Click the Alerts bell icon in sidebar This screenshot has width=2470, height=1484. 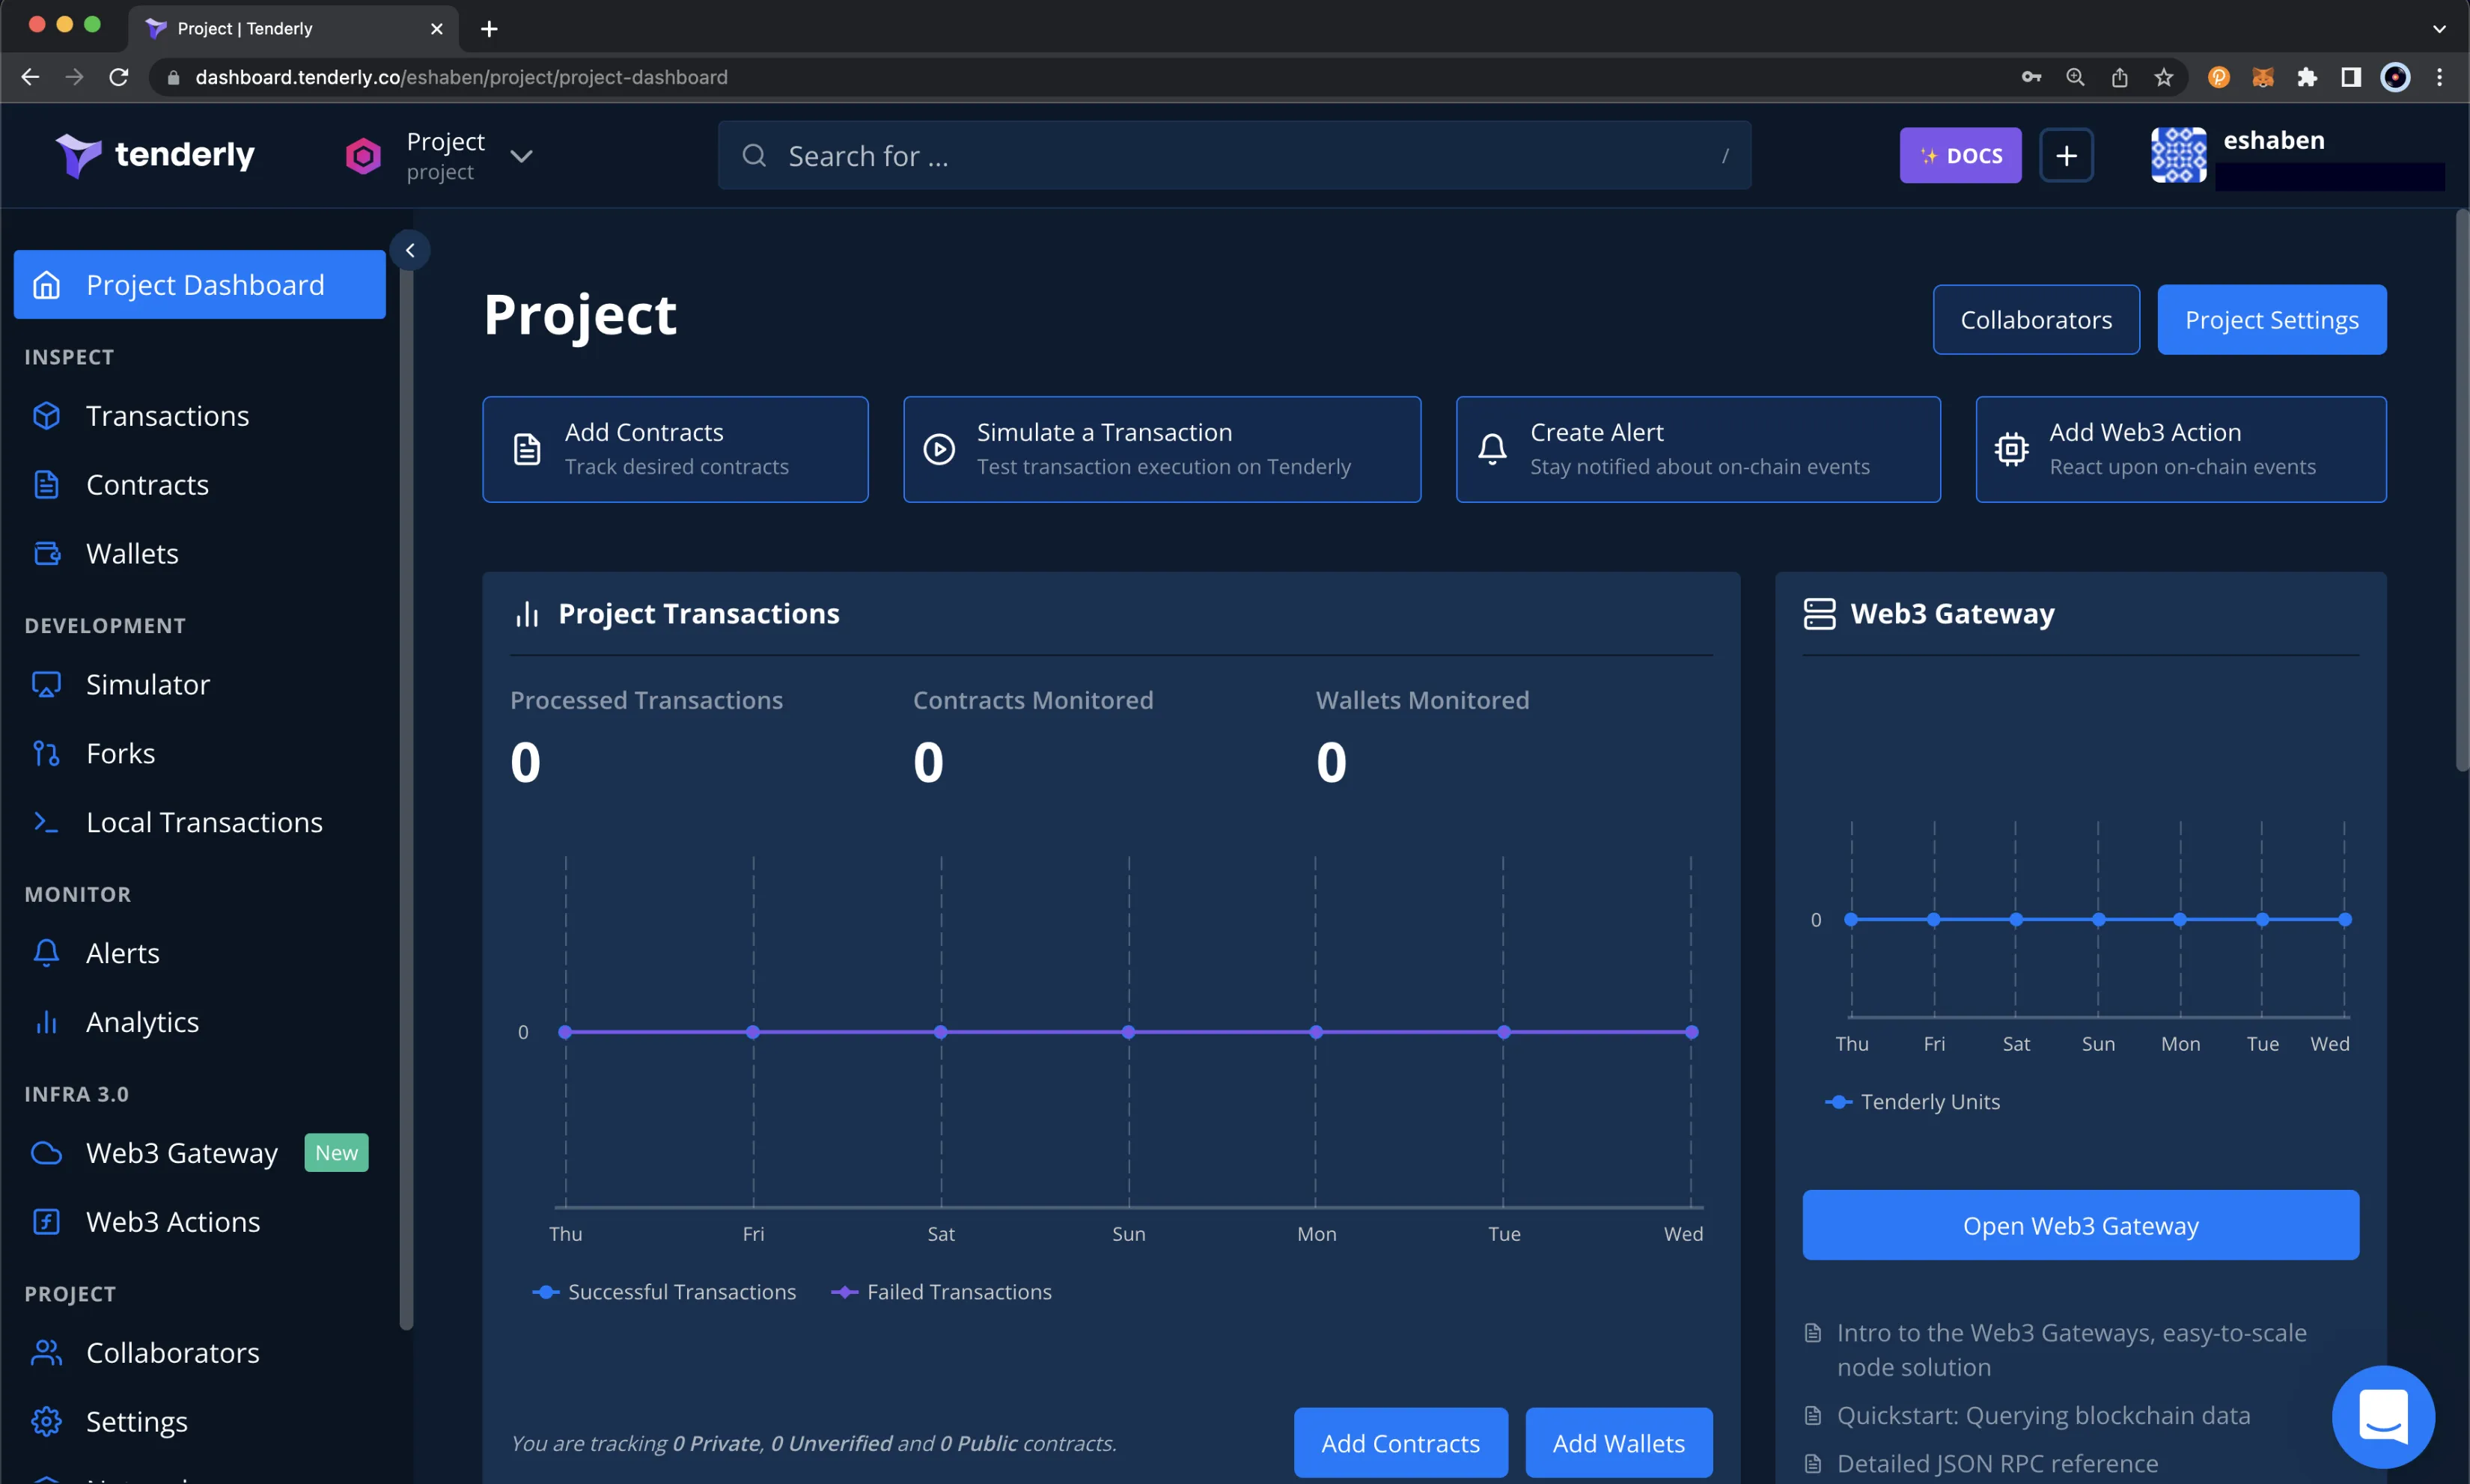click(x=46, y=953)
